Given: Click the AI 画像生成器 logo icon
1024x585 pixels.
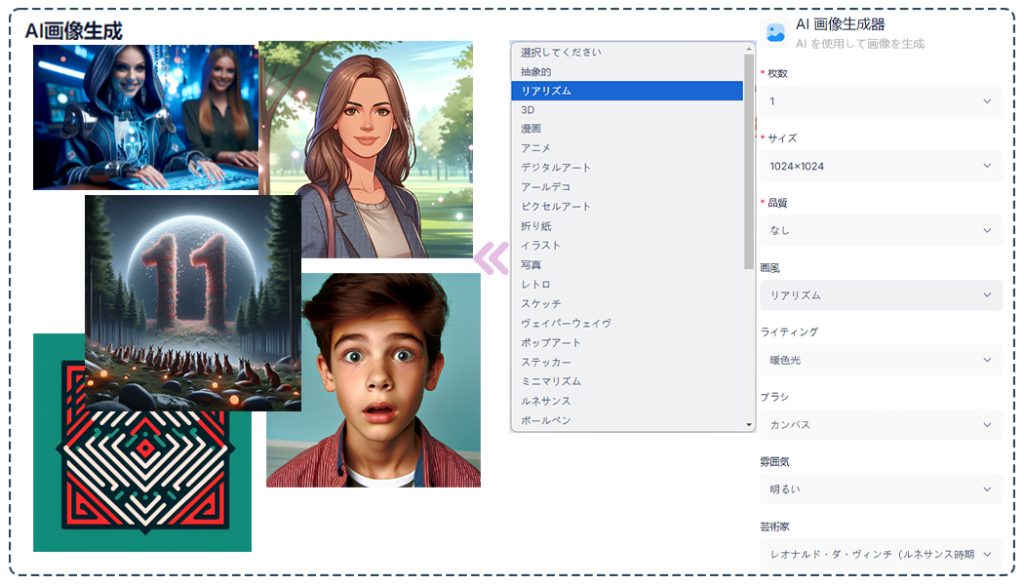Looking at the screenshot, I should pyautogui.click(x=775, y=32).
